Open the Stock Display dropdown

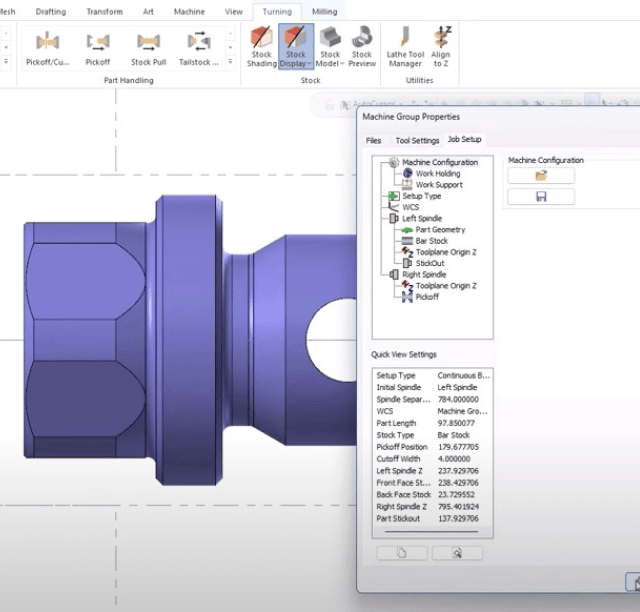point(295,60)
